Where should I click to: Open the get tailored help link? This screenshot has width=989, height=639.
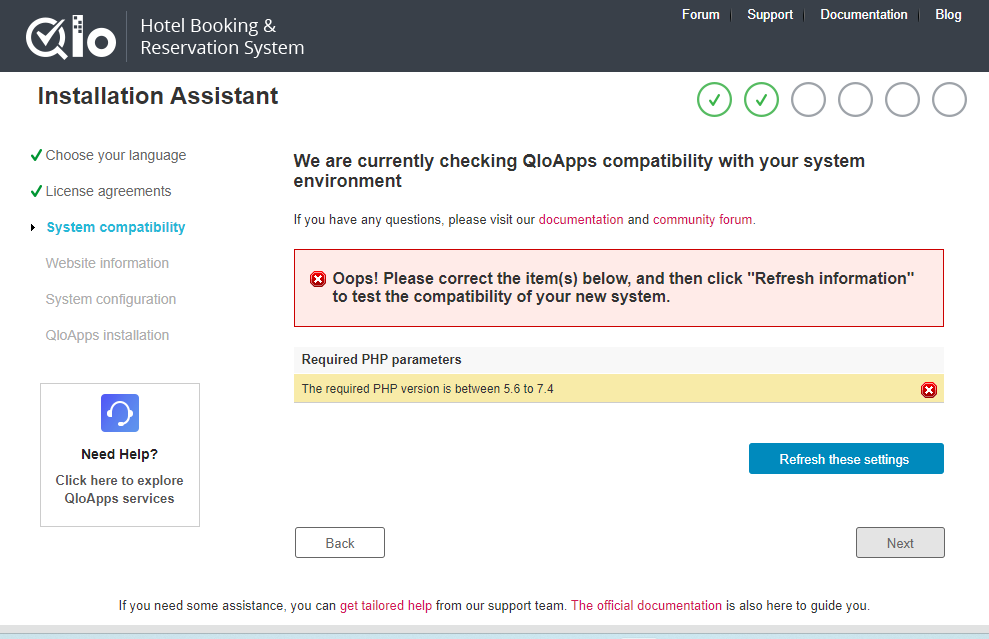pyautogui.click(x=386, y=606)
